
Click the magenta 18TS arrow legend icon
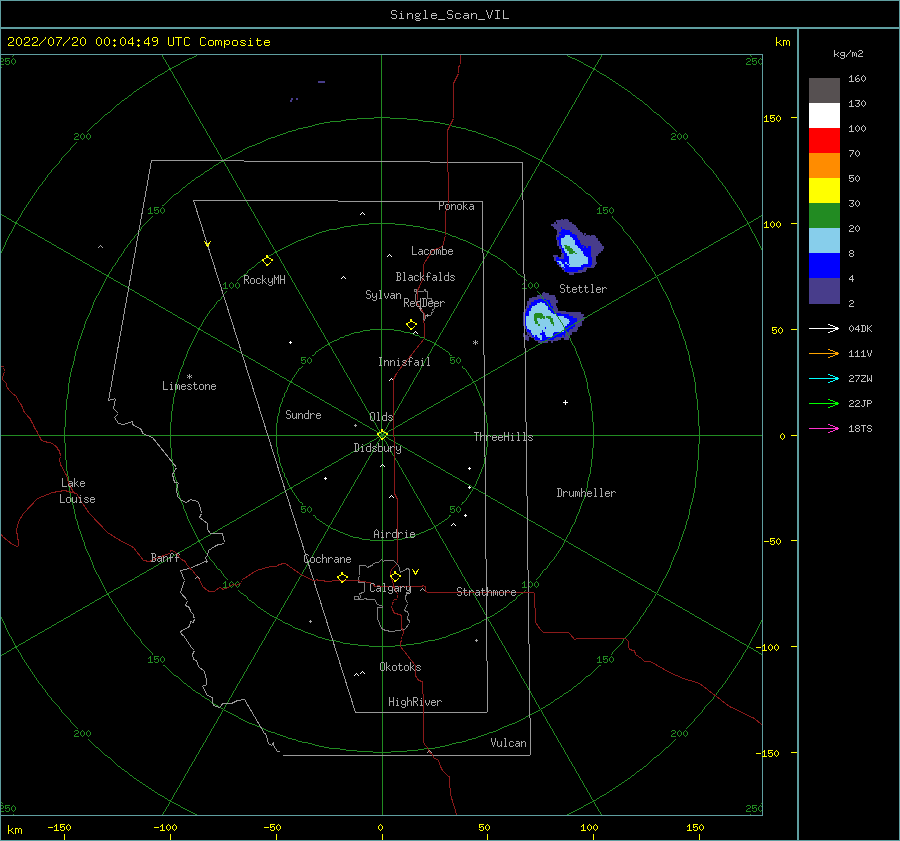824,428
